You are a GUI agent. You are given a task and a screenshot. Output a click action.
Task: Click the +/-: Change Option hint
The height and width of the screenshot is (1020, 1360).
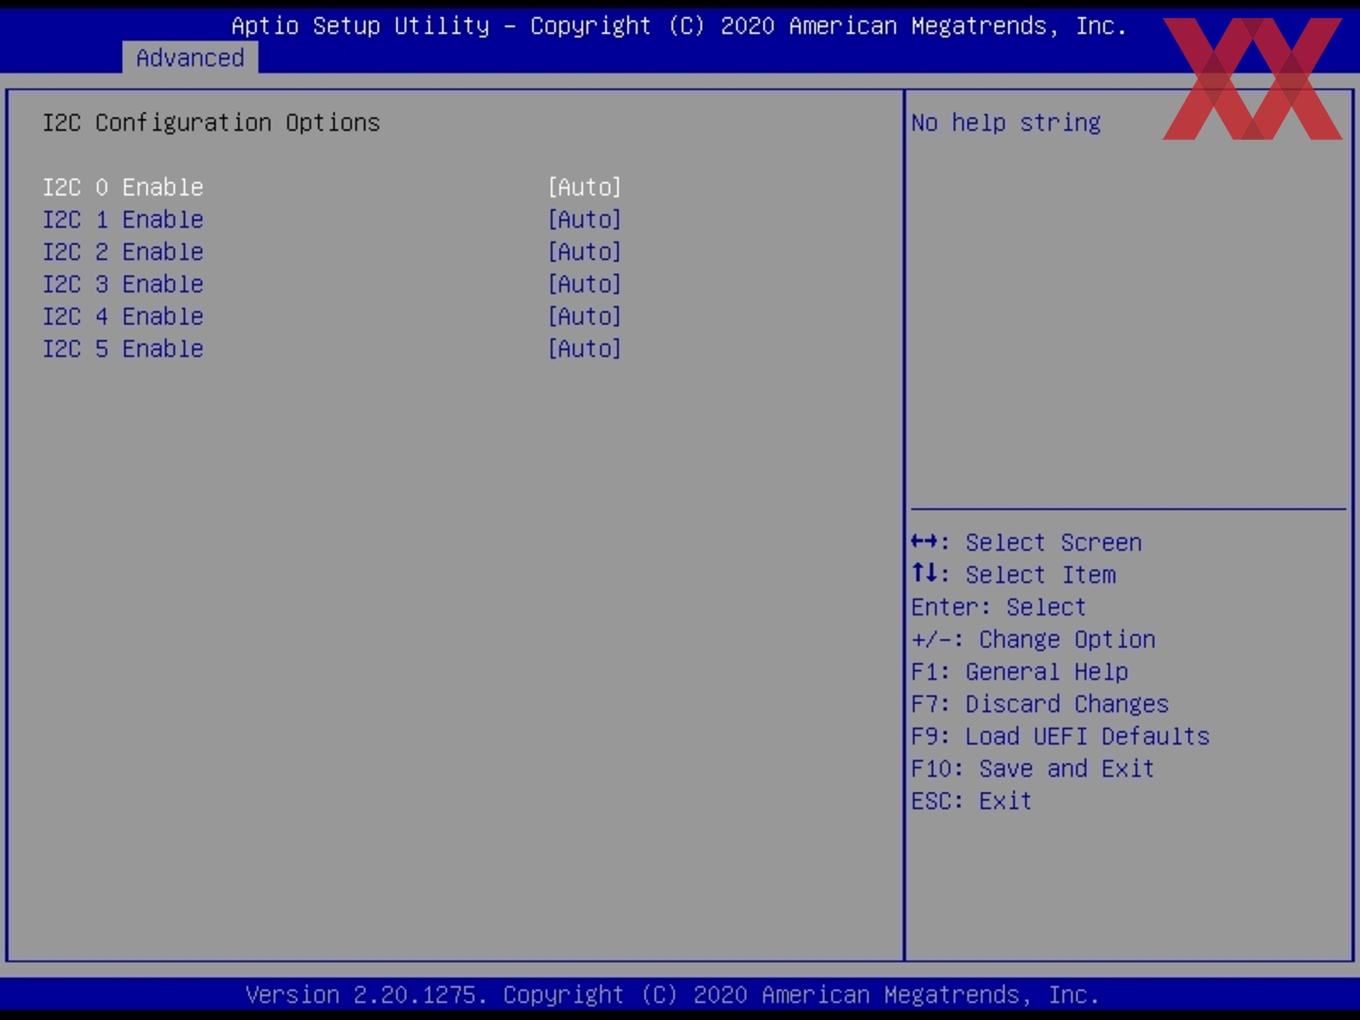(1033, 639)
